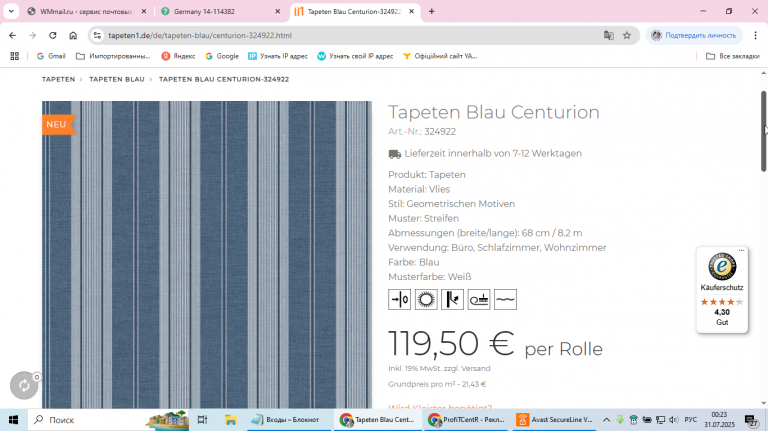Switch the РУС keyboard language indicator
Image resolution: width=768 pixels, height=431 pixels.
[691, 420]
